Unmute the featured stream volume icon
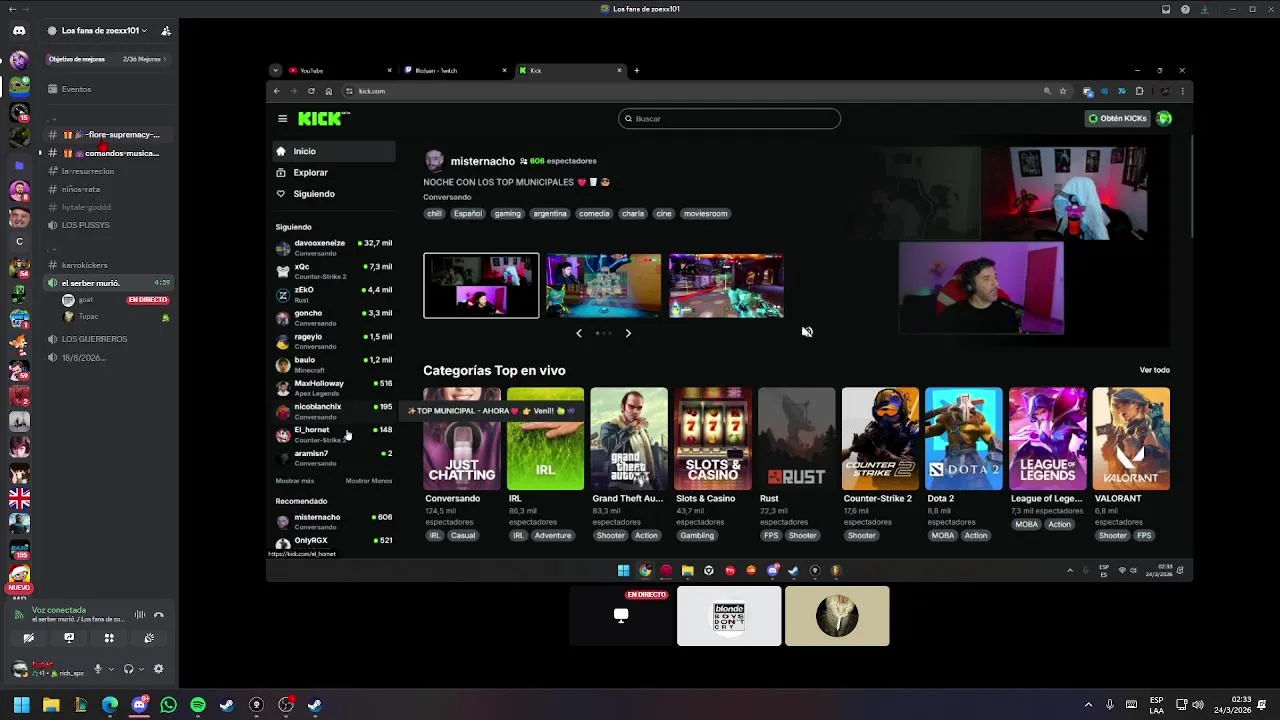Image resolution: width=1280 pixels, height=720 pixels. click(x=807, y=332)
